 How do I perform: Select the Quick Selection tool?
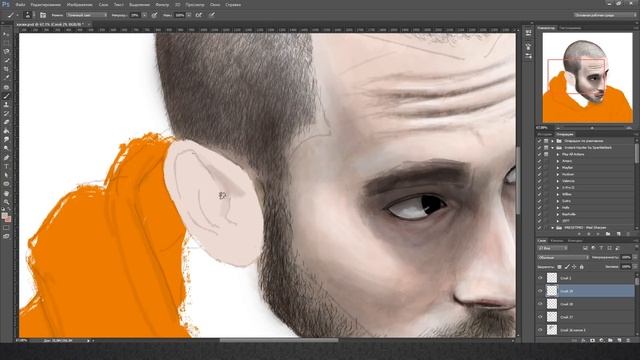pos(6,61)
